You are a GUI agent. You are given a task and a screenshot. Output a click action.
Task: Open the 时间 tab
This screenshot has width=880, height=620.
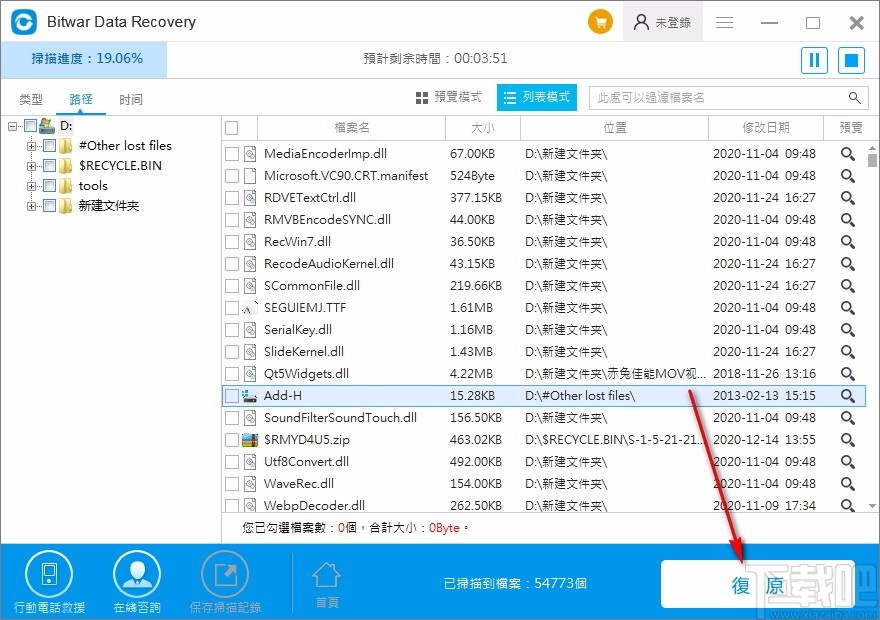131,98
